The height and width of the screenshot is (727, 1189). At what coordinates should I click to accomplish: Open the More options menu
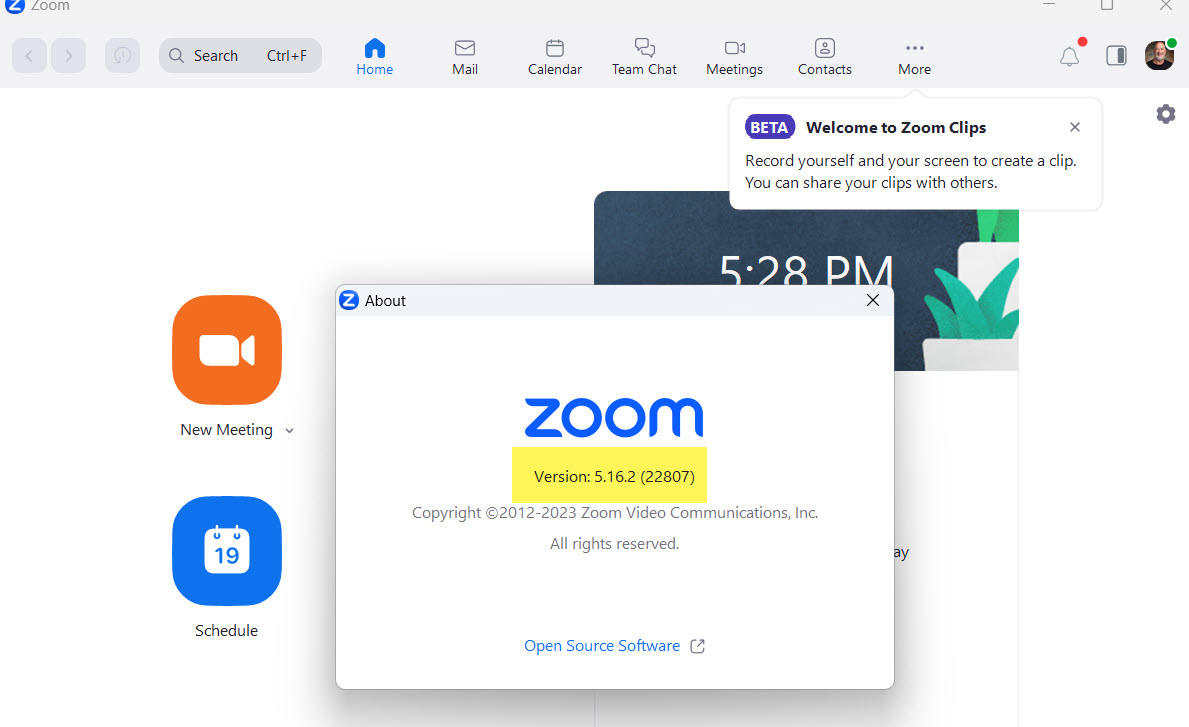point(913,55)
